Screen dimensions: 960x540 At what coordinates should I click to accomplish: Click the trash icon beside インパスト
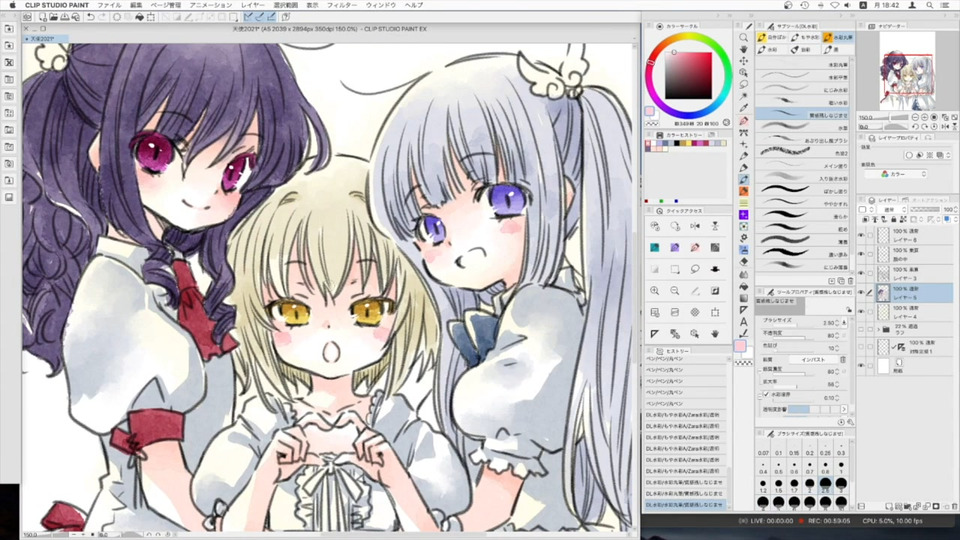point(842,359)
